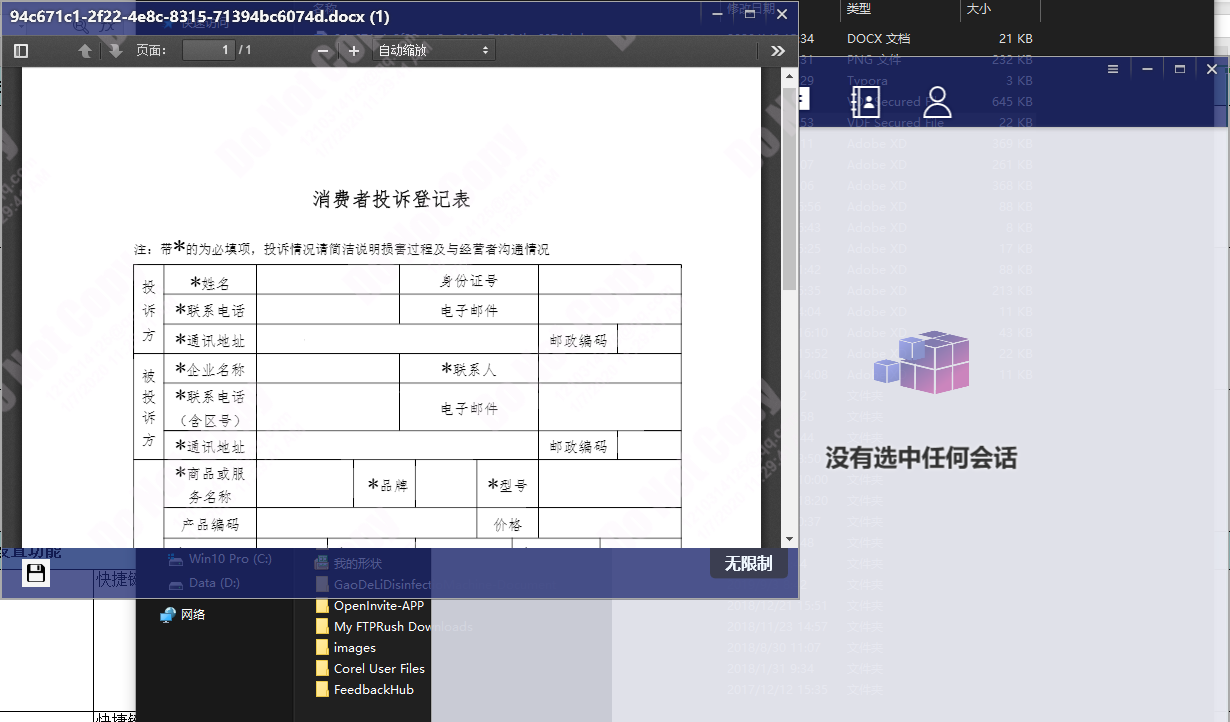This screenshot has height=722, width=1230.
Task: Open the contacts address book icon
Action: [x=865, y=102]
